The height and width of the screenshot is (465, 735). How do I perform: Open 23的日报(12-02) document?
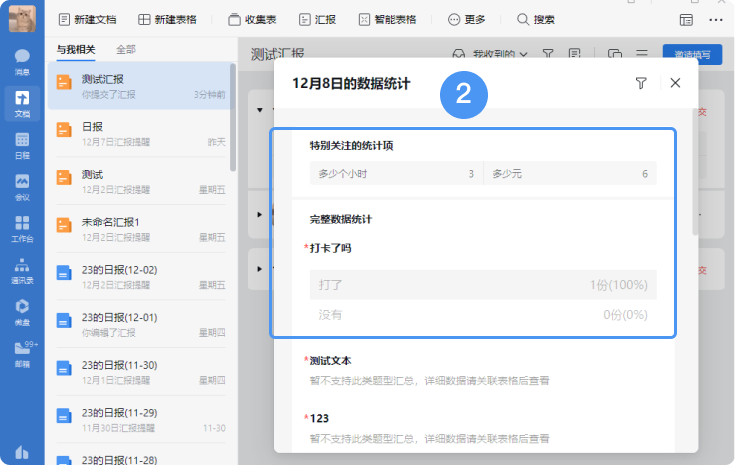[139, 277]
